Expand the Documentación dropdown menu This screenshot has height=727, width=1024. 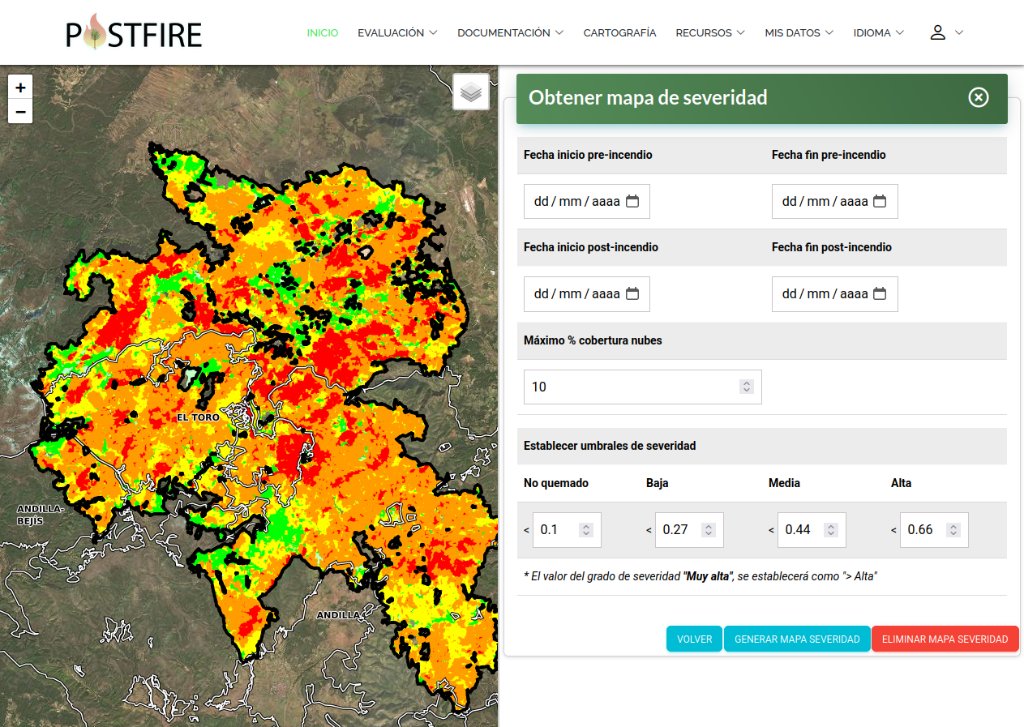point(510,33)
